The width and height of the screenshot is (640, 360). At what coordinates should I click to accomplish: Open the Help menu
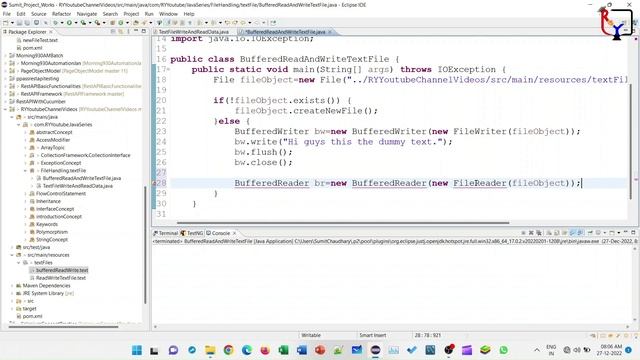pos(189,14)
